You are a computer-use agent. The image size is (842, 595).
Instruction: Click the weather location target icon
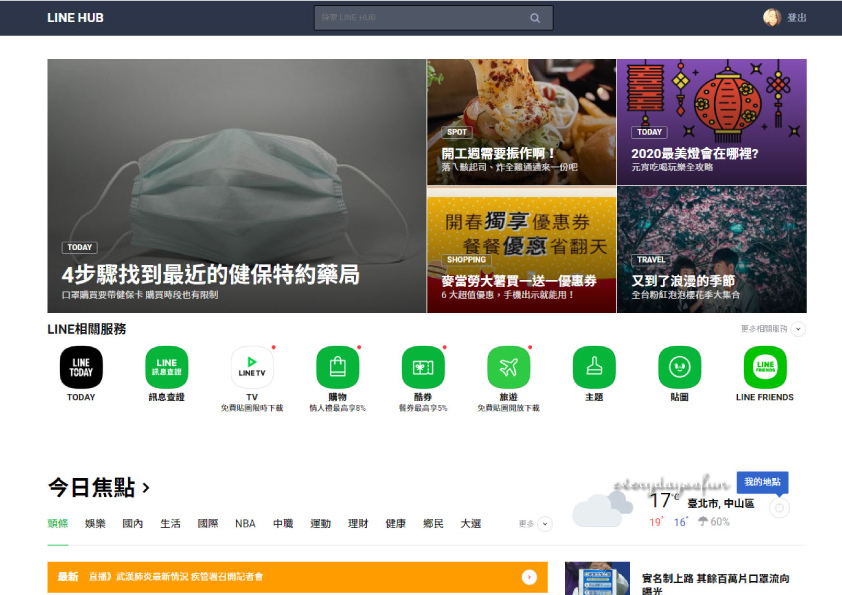point(780,507)
